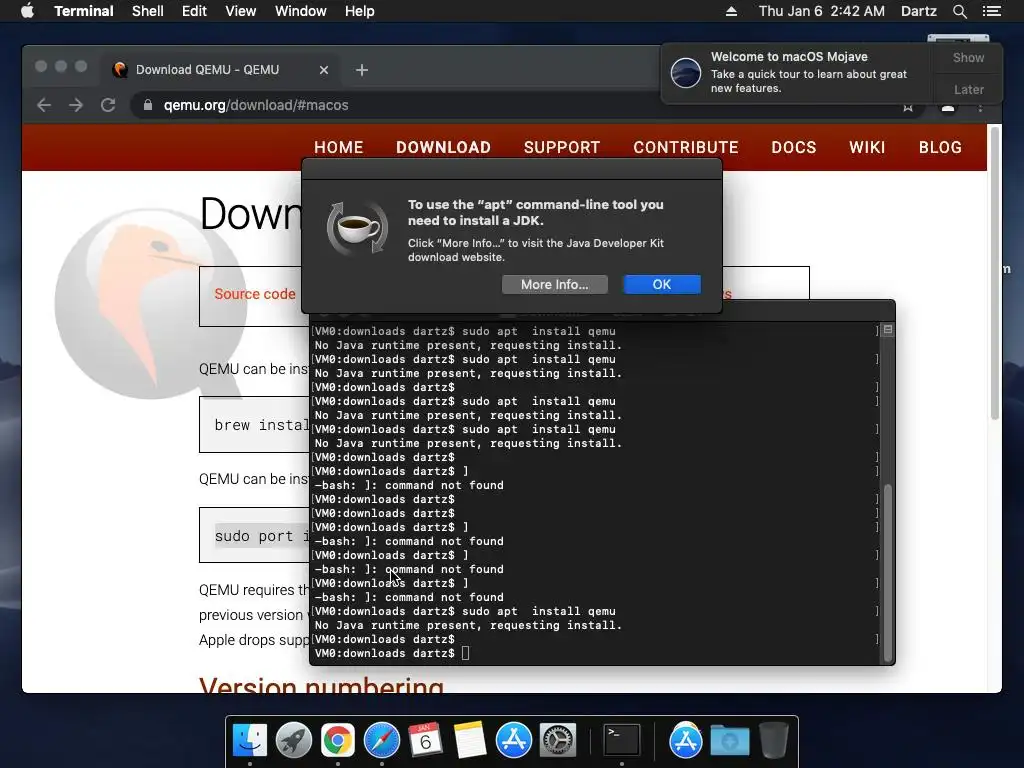
Task: Click More Info... in JDK dialog
Action: point(554,284)
